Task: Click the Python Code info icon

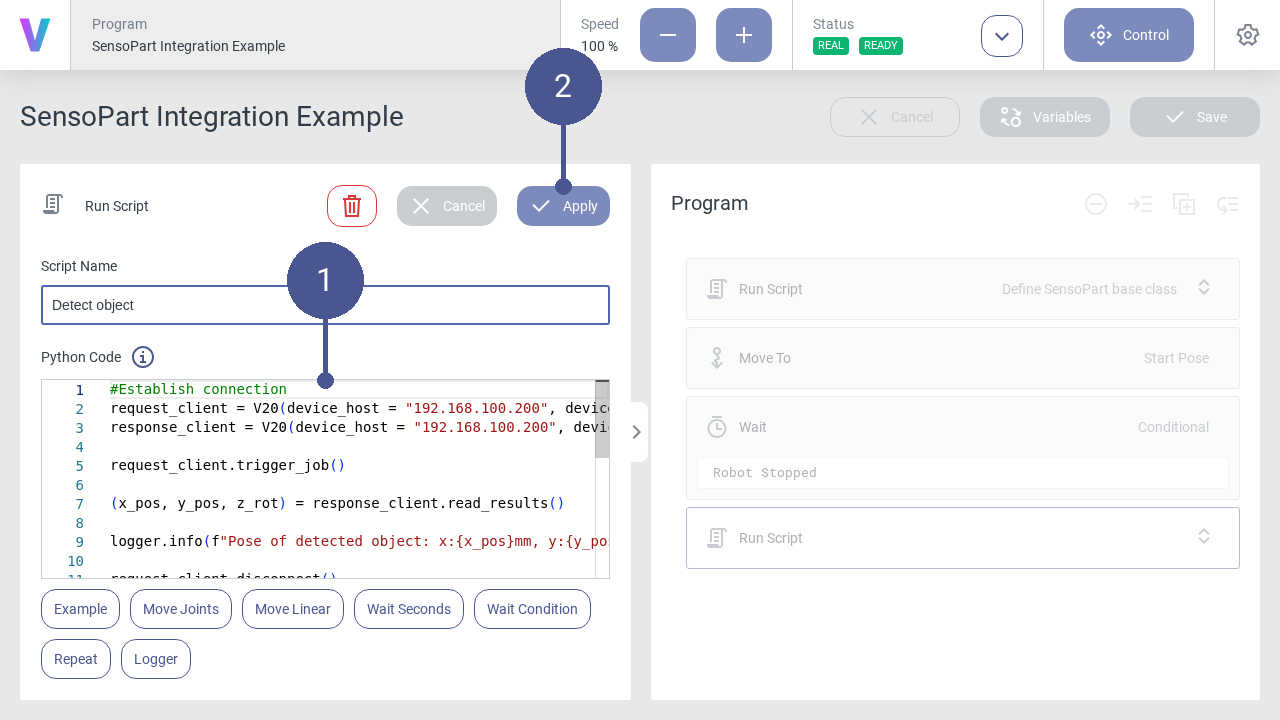Action: pos(143,357)
